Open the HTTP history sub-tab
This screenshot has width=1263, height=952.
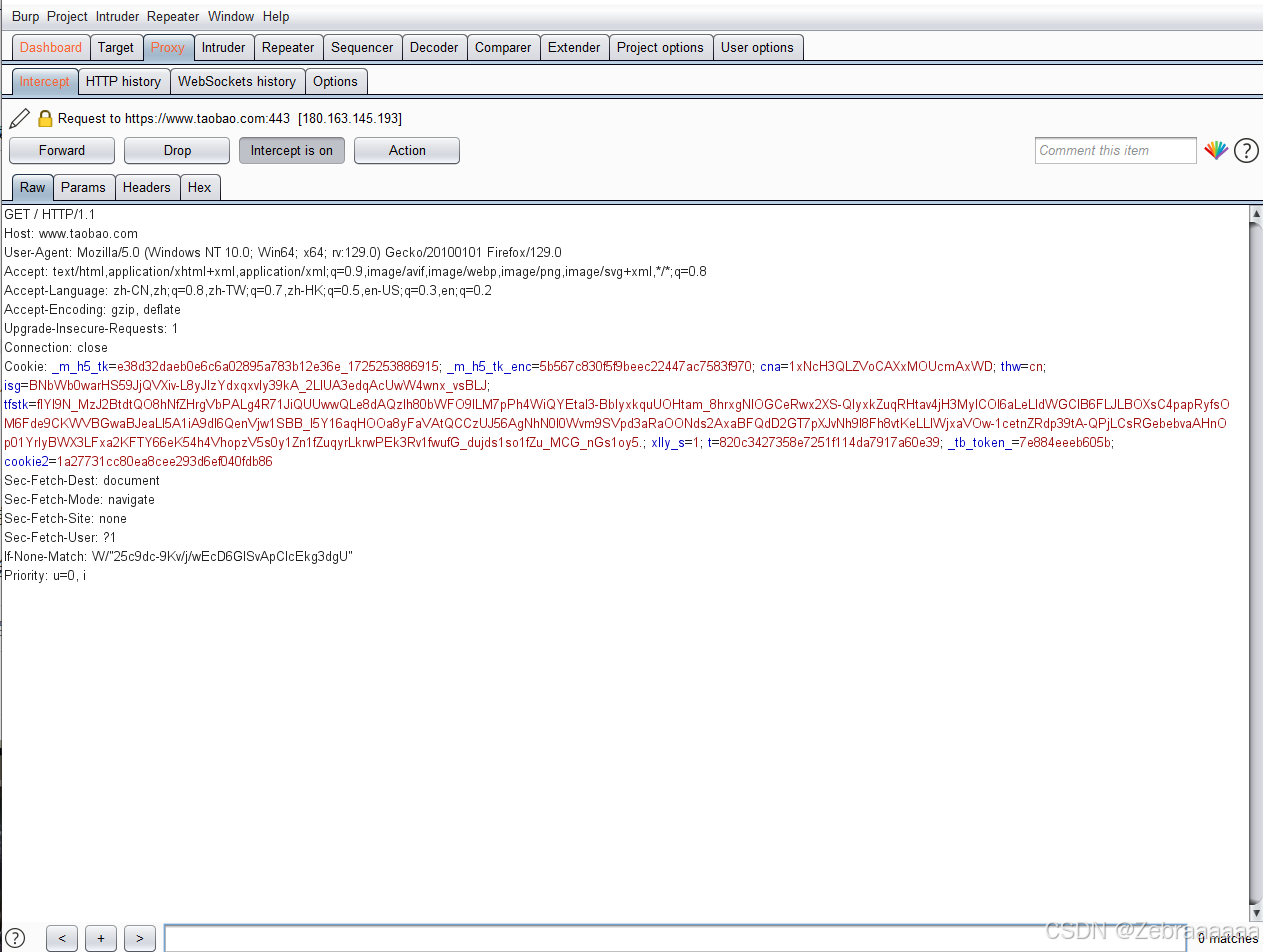point(123,81)
